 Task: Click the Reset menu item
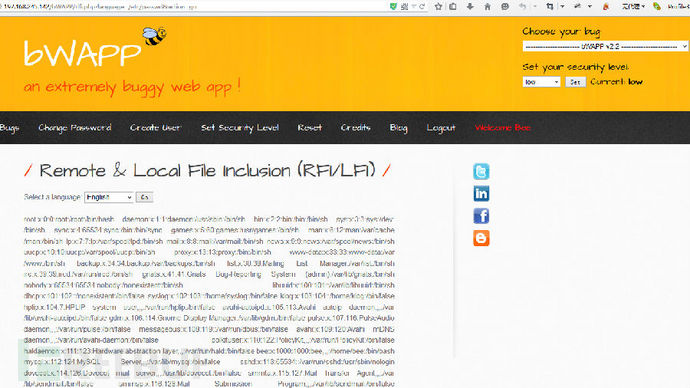coord(309,128)
